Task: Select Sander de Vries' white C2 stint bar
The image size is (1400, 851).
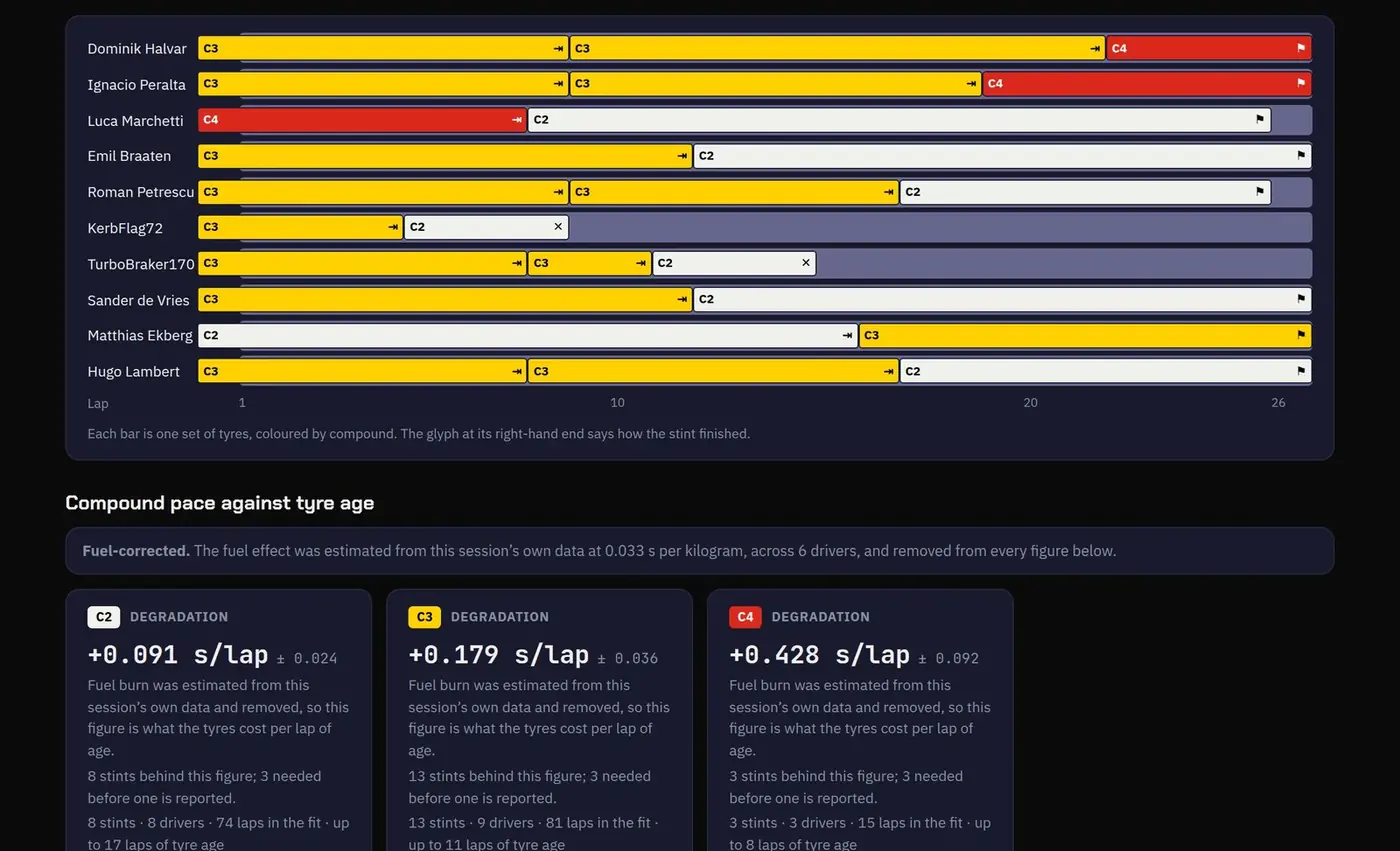Action: click(x=1002, y=299)
